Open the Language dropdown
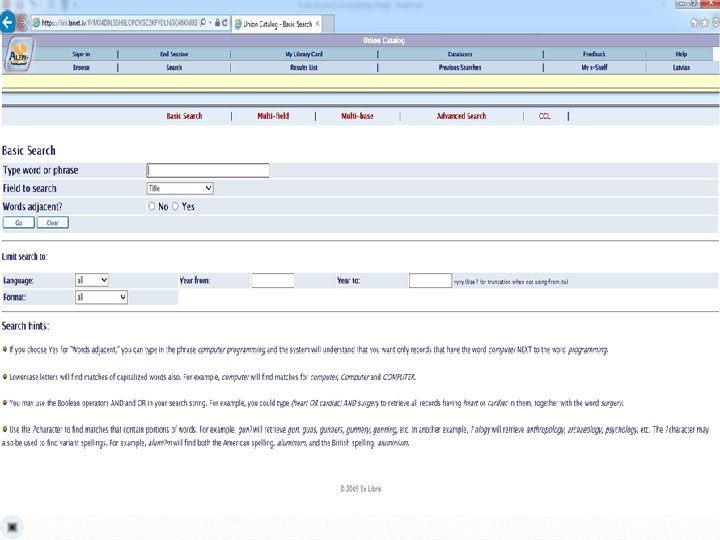 pyautogui.click(x=92, y=280)
